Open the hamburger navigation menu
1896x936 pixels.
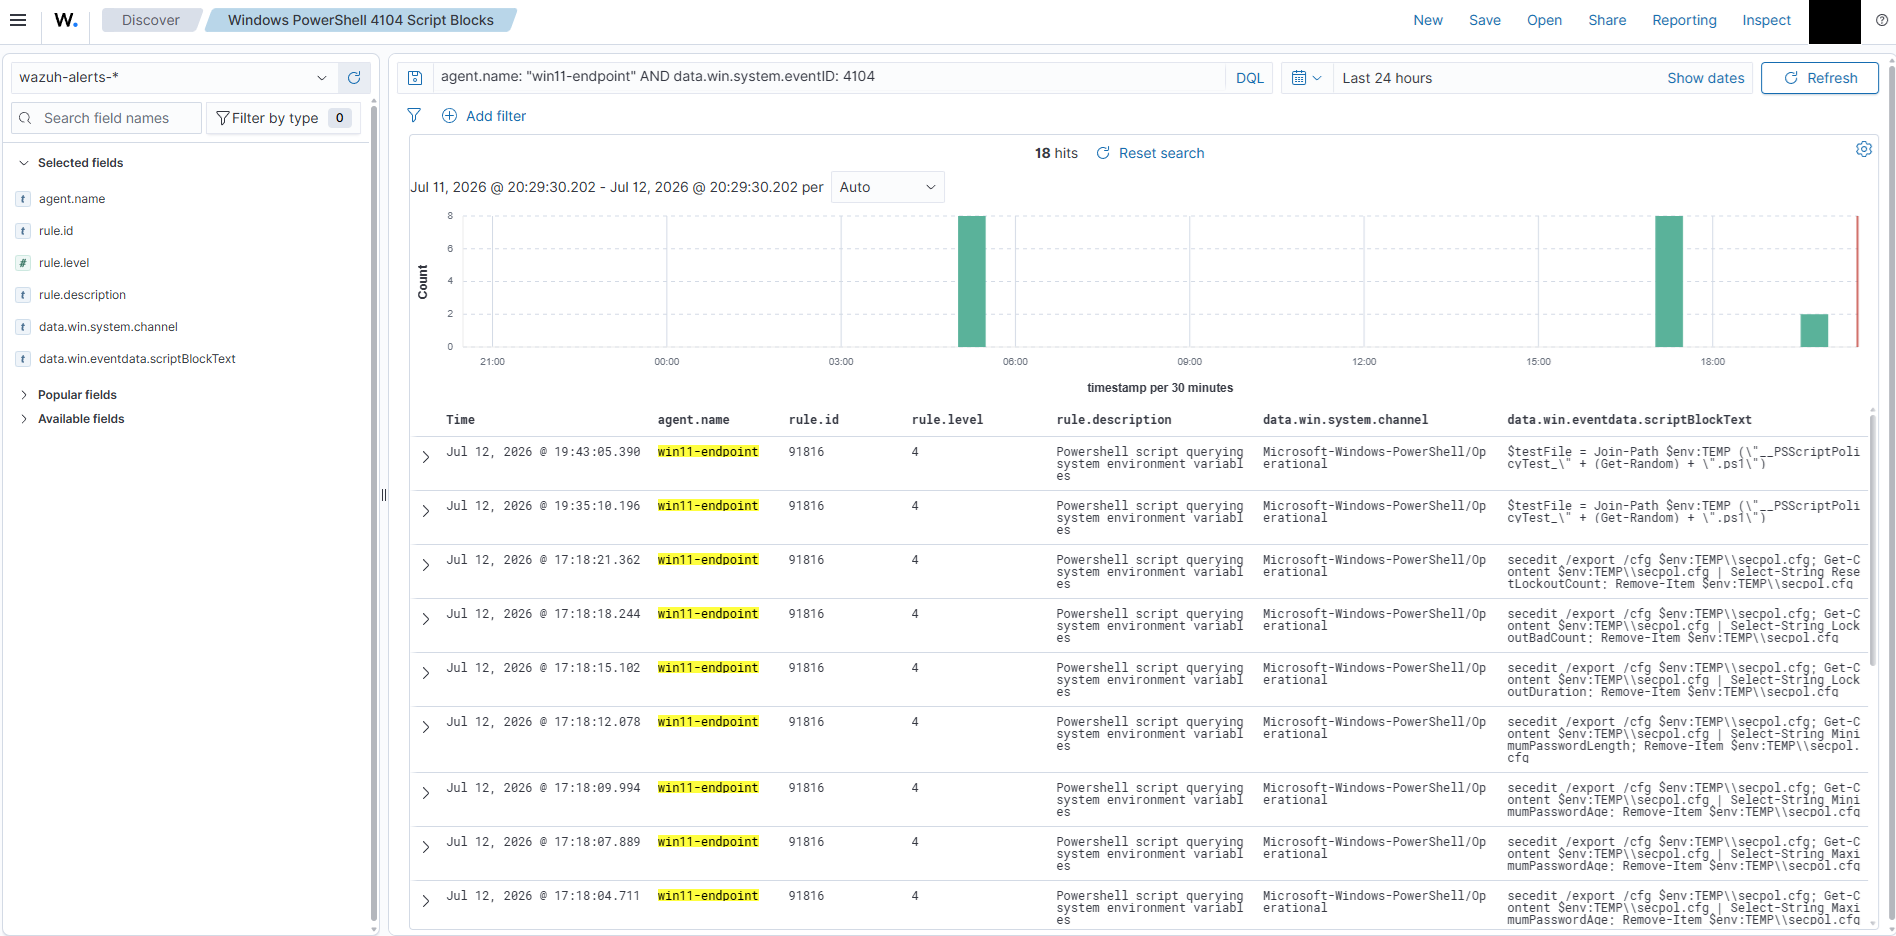pos(18,20)
